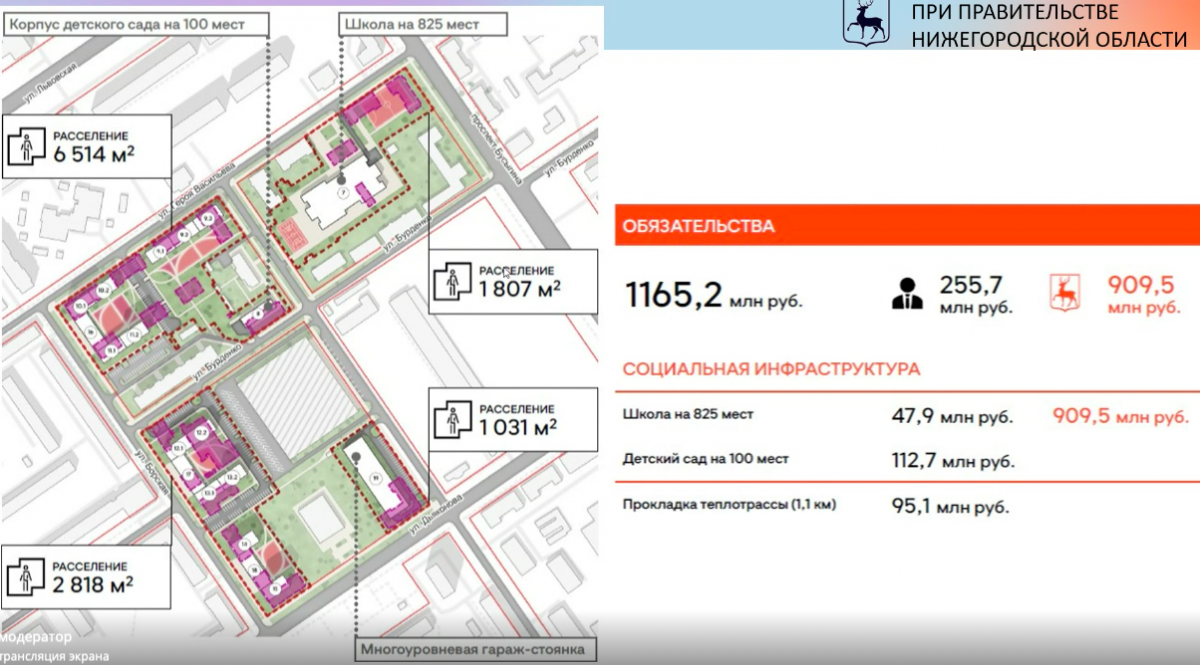Click the '1 031 м²' resettlement area value

coord(517,427)
